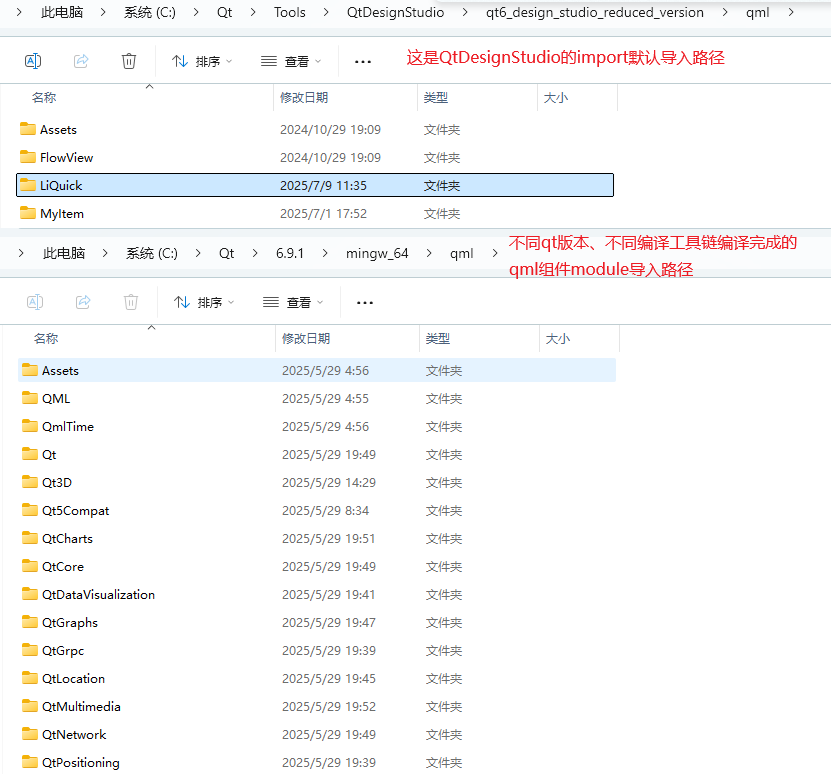Open the more options ellipsis in bottom window

(365, 303)
